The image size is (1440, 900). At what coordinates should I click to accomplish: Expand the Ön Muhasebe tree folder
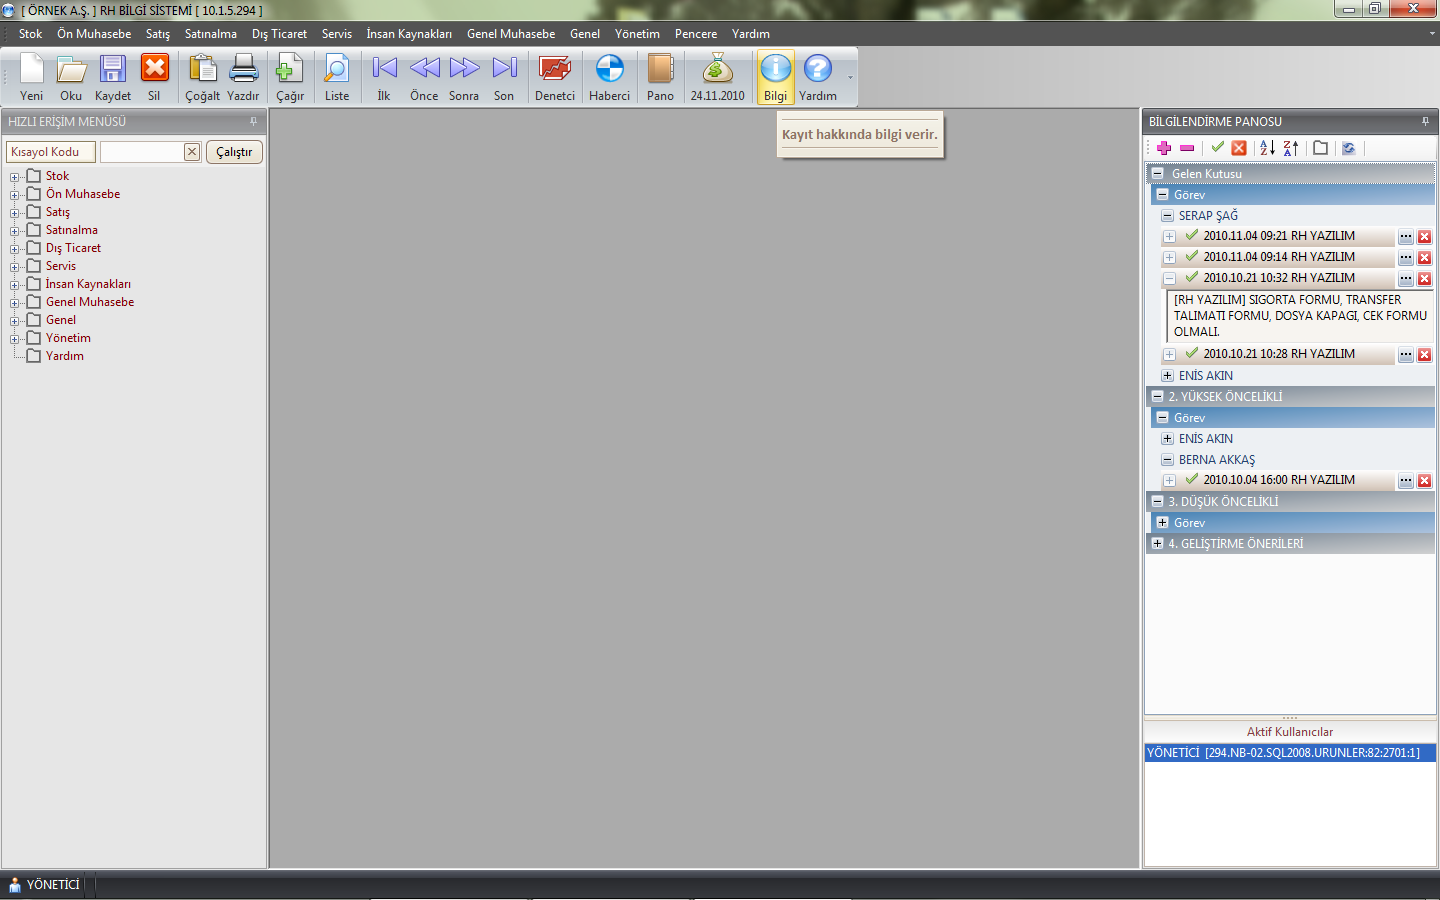(15, 195)
